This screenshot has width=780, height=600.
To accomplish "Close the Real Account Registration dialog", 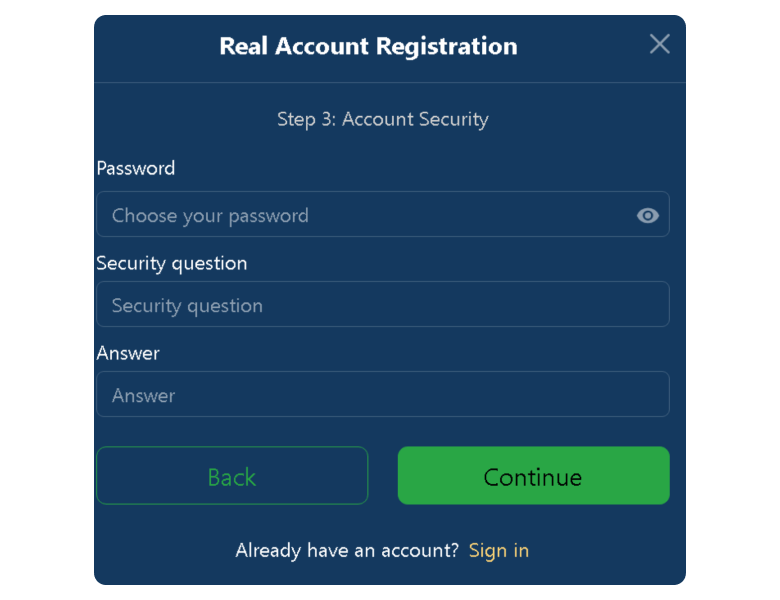I will coord(659,44).
